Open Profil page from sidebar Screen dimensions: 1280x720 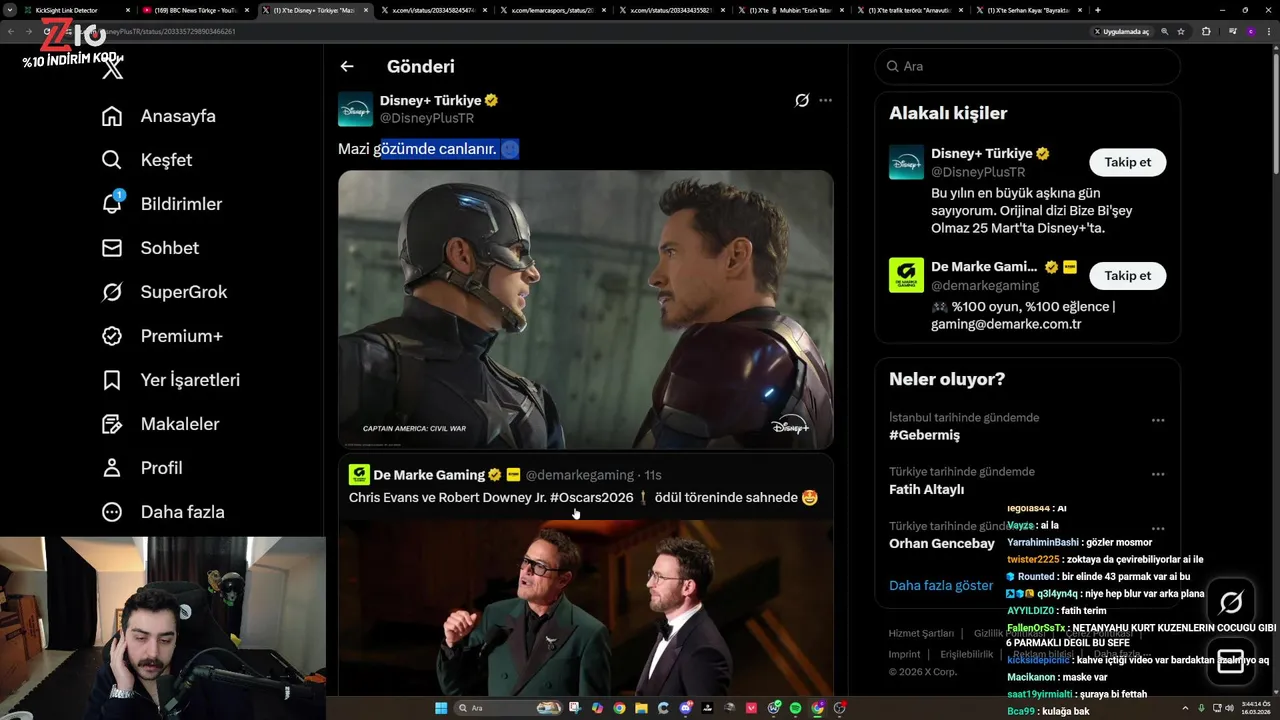click(141, 468)
